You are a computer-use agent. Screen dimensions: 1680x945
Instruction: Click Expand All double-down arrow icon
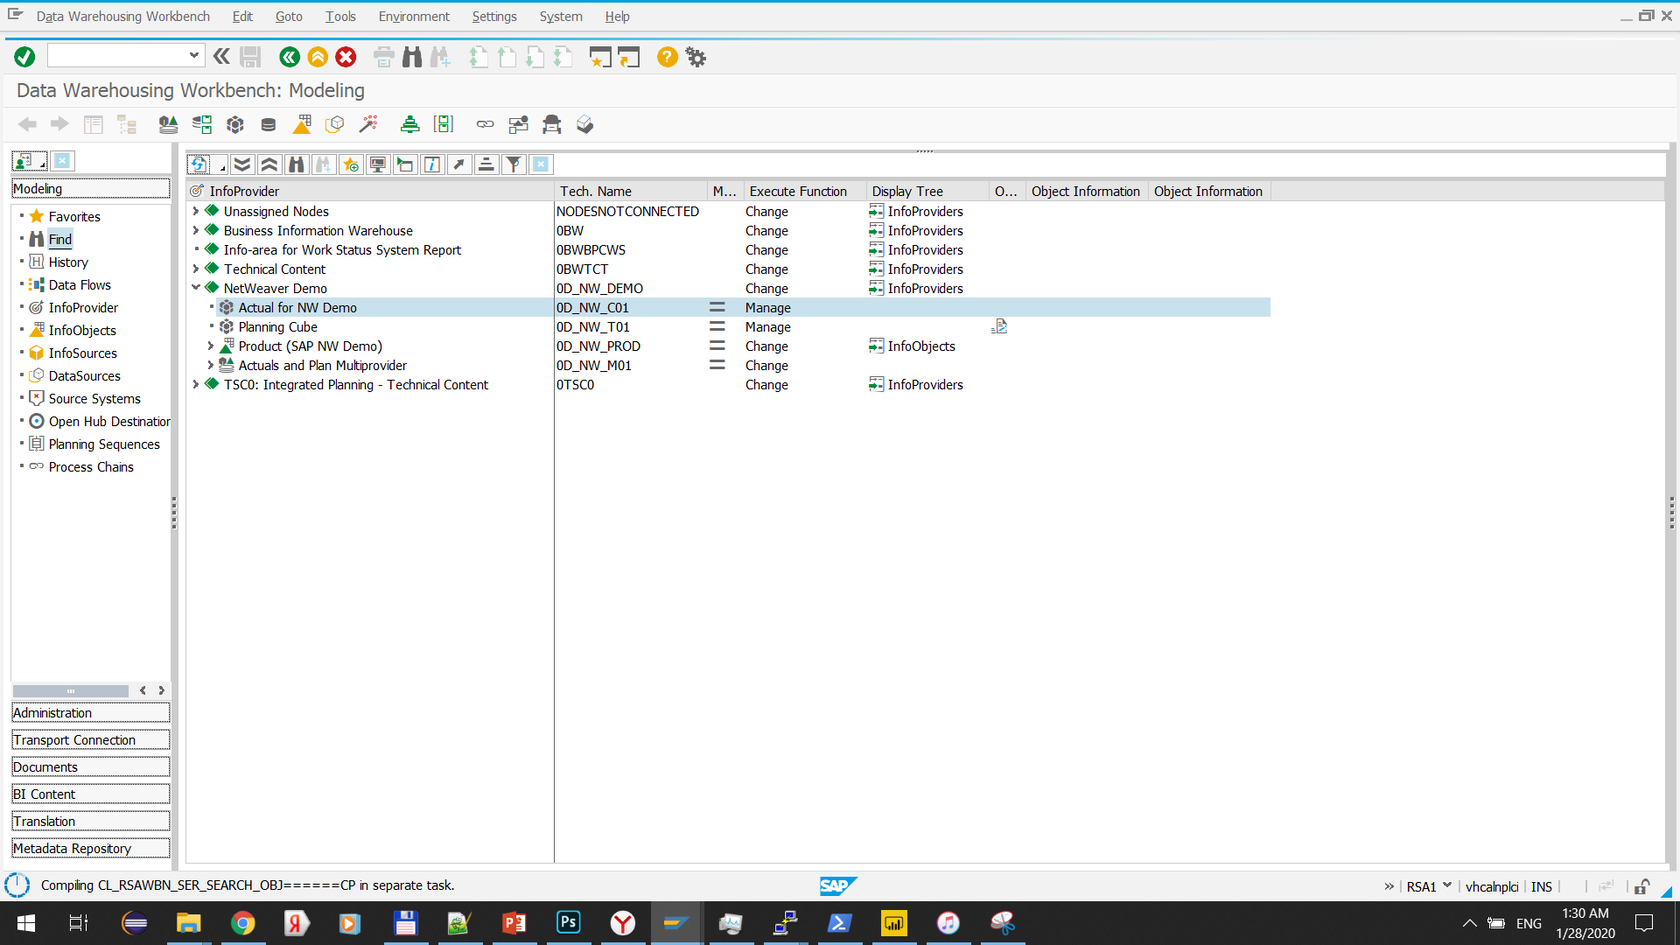tap(242, 164)
